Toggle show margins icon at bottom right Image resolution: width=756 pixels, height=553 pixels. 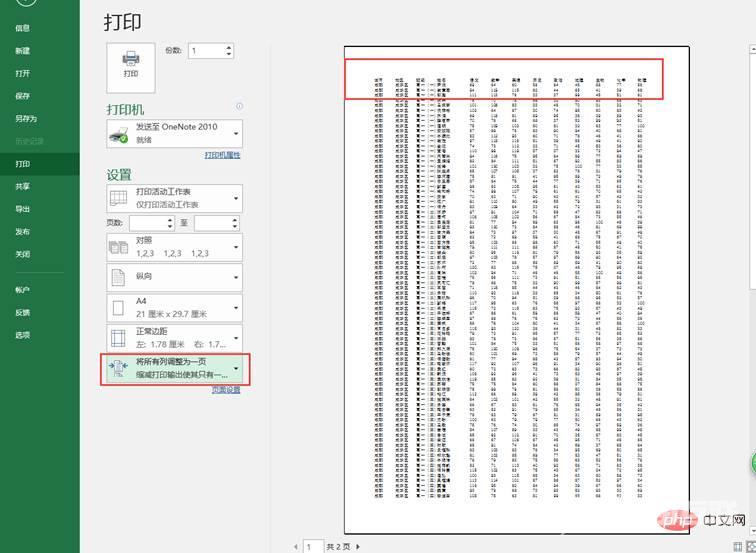[738, 547]
